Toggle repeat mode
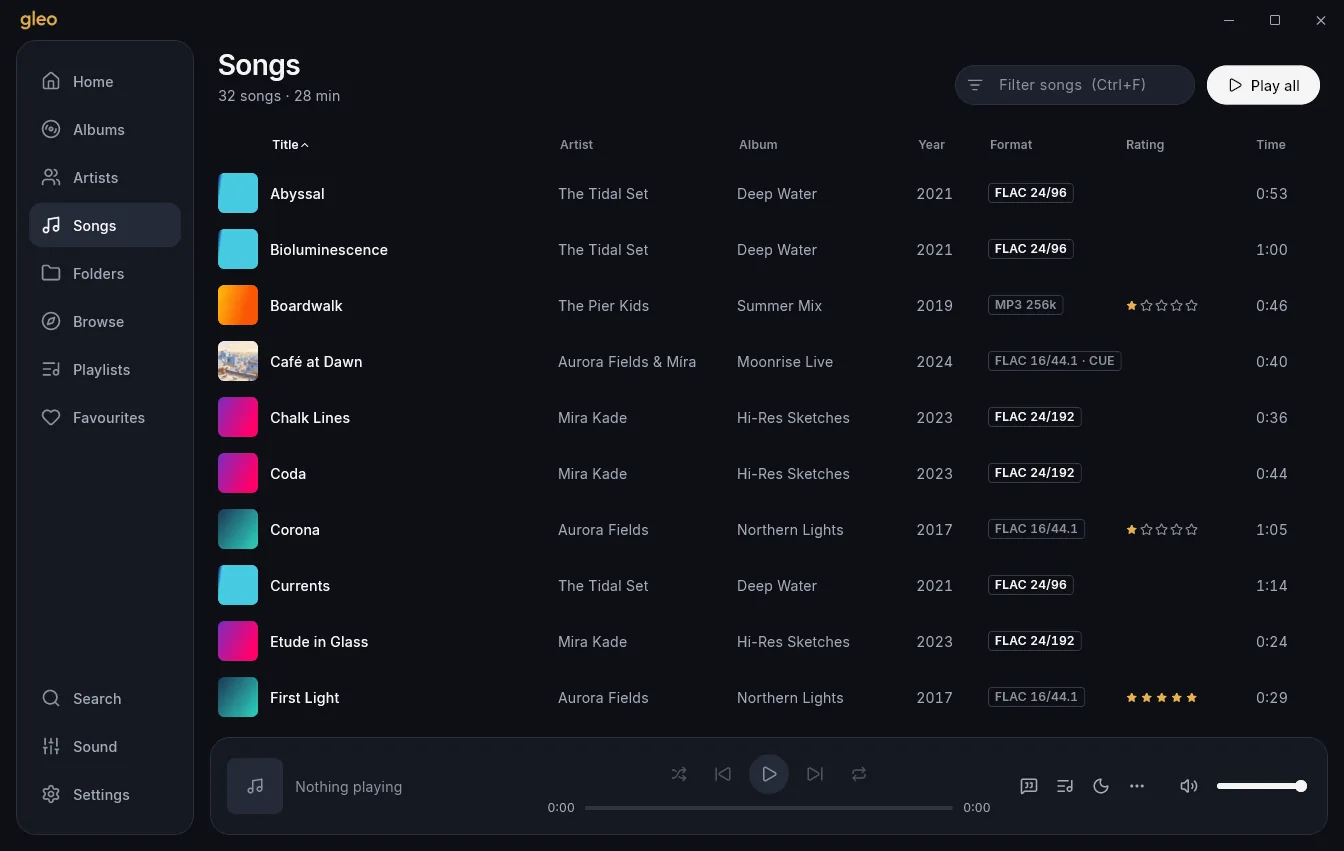 859,774
